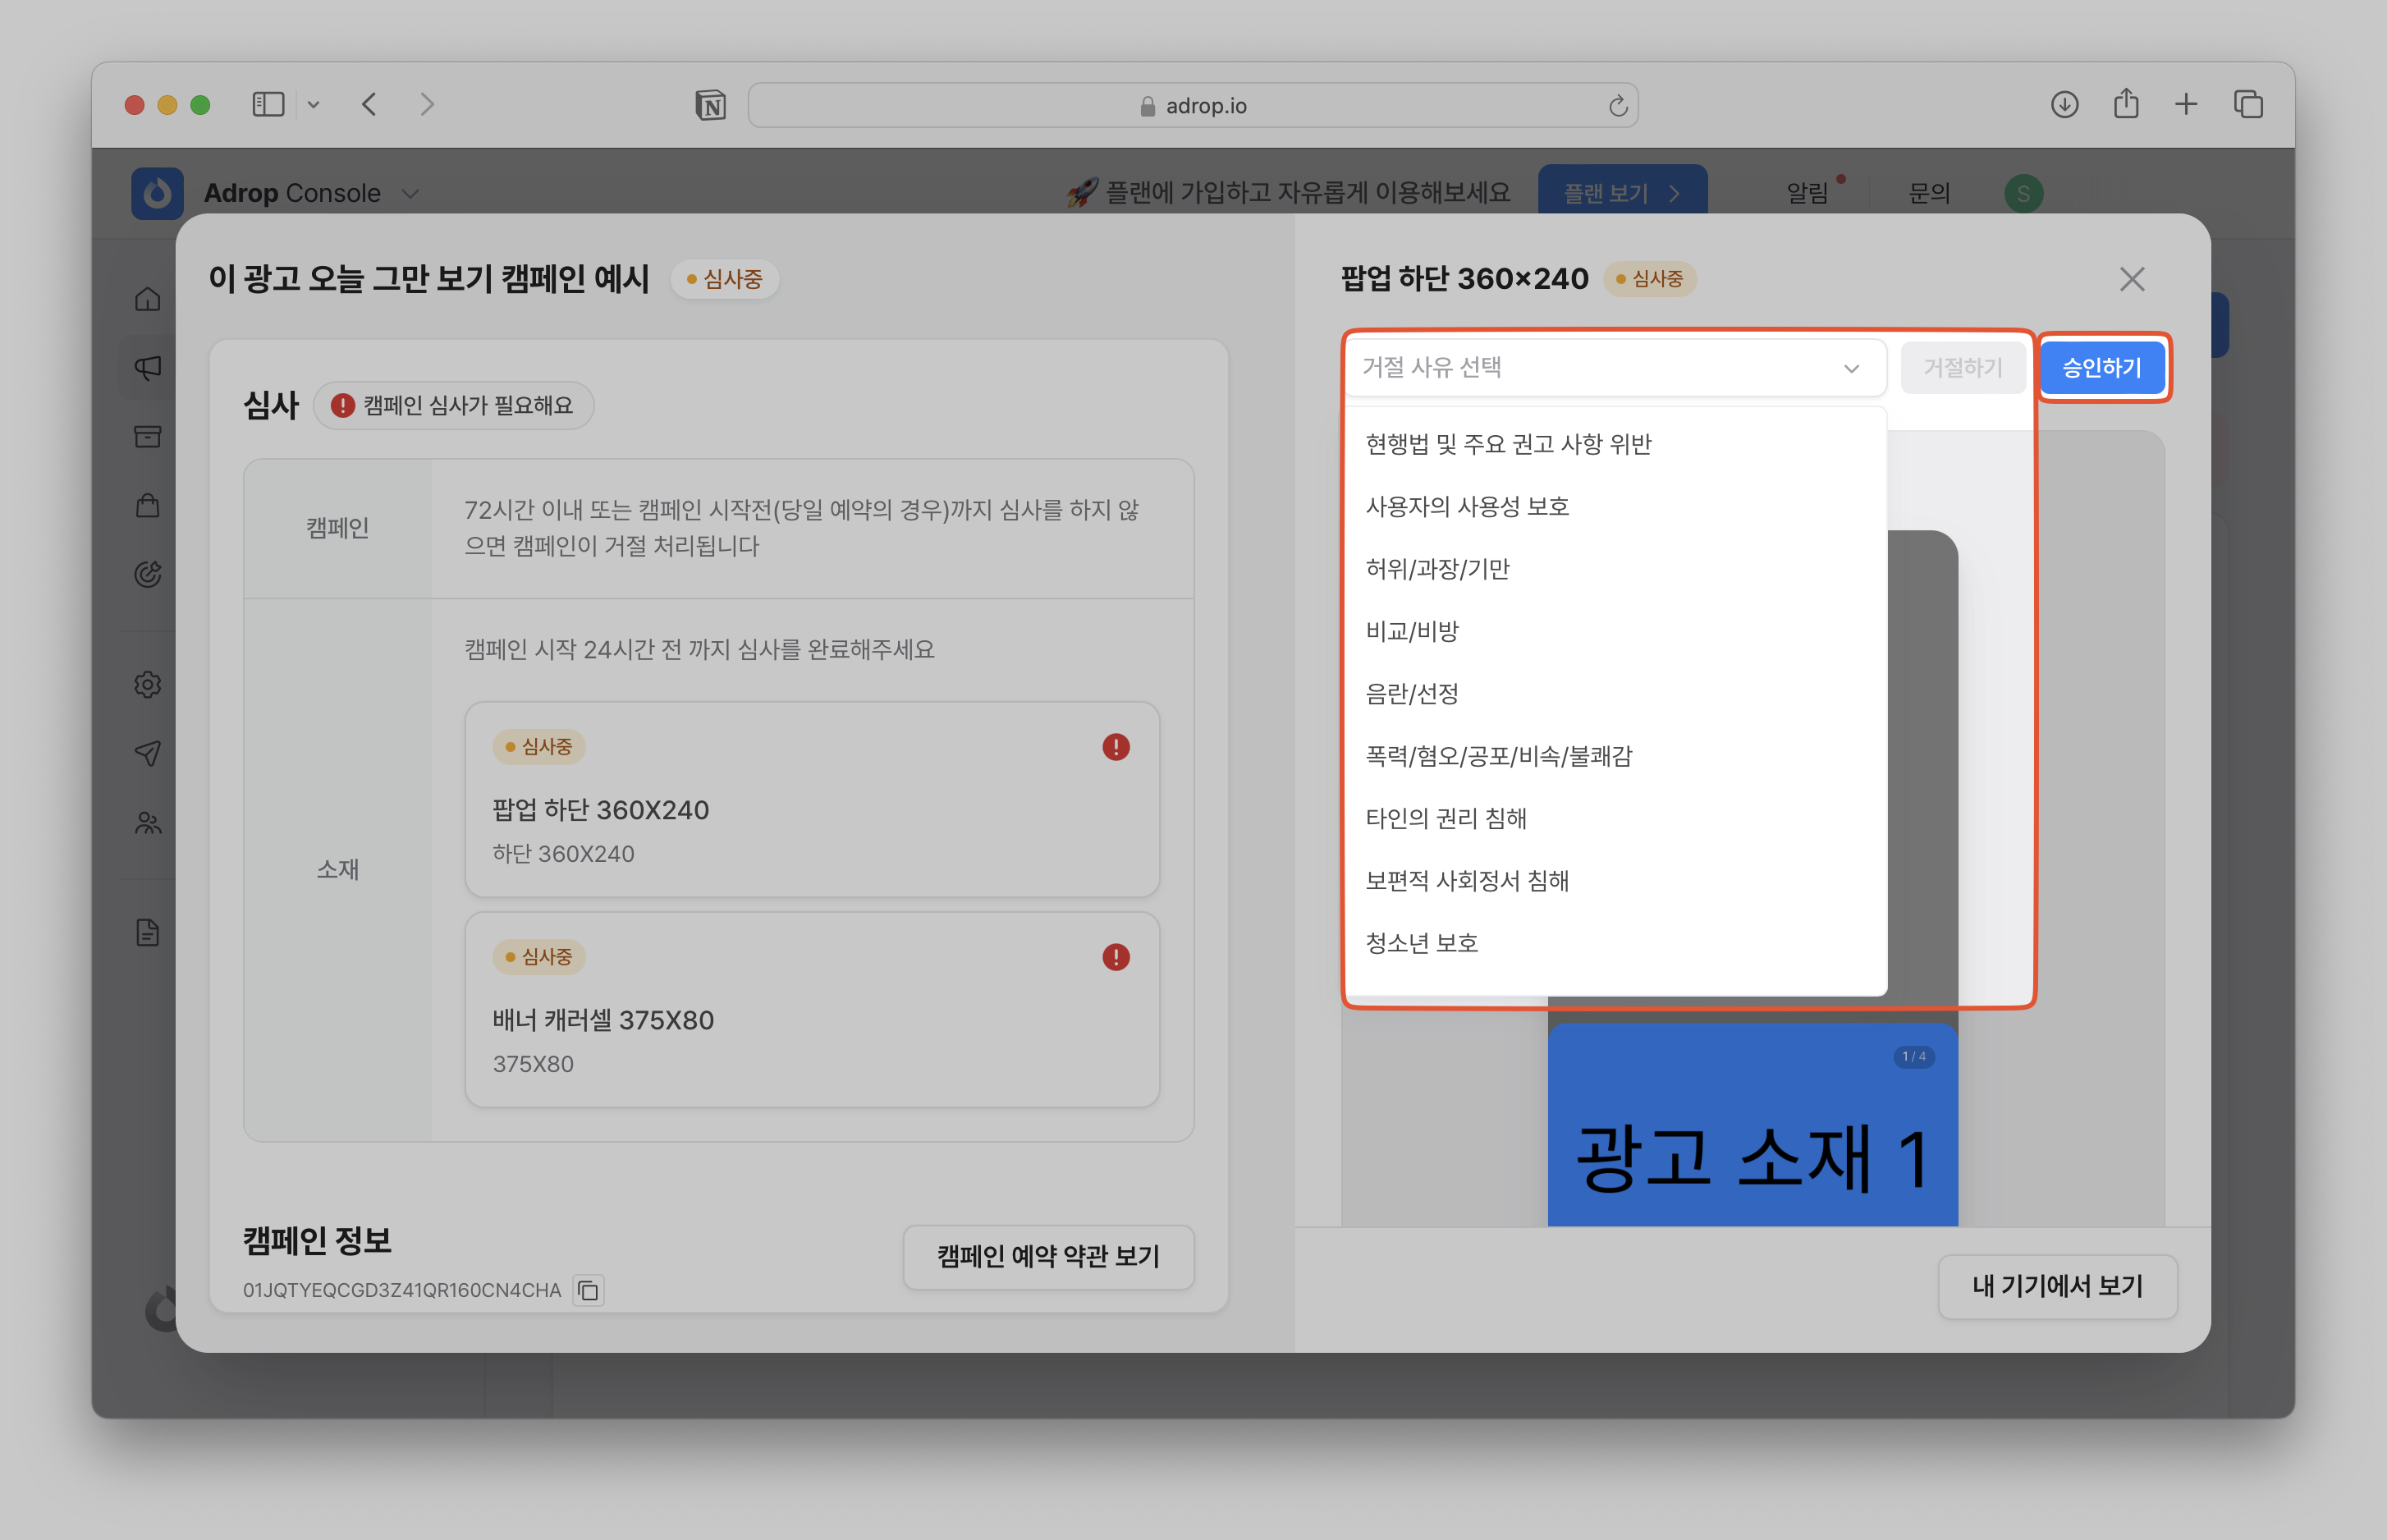The image size is (2387, 1540).
Task: Open the megaphone campaigns icon in sidebar
Action: pyautogui.click(x=148, y=368)
